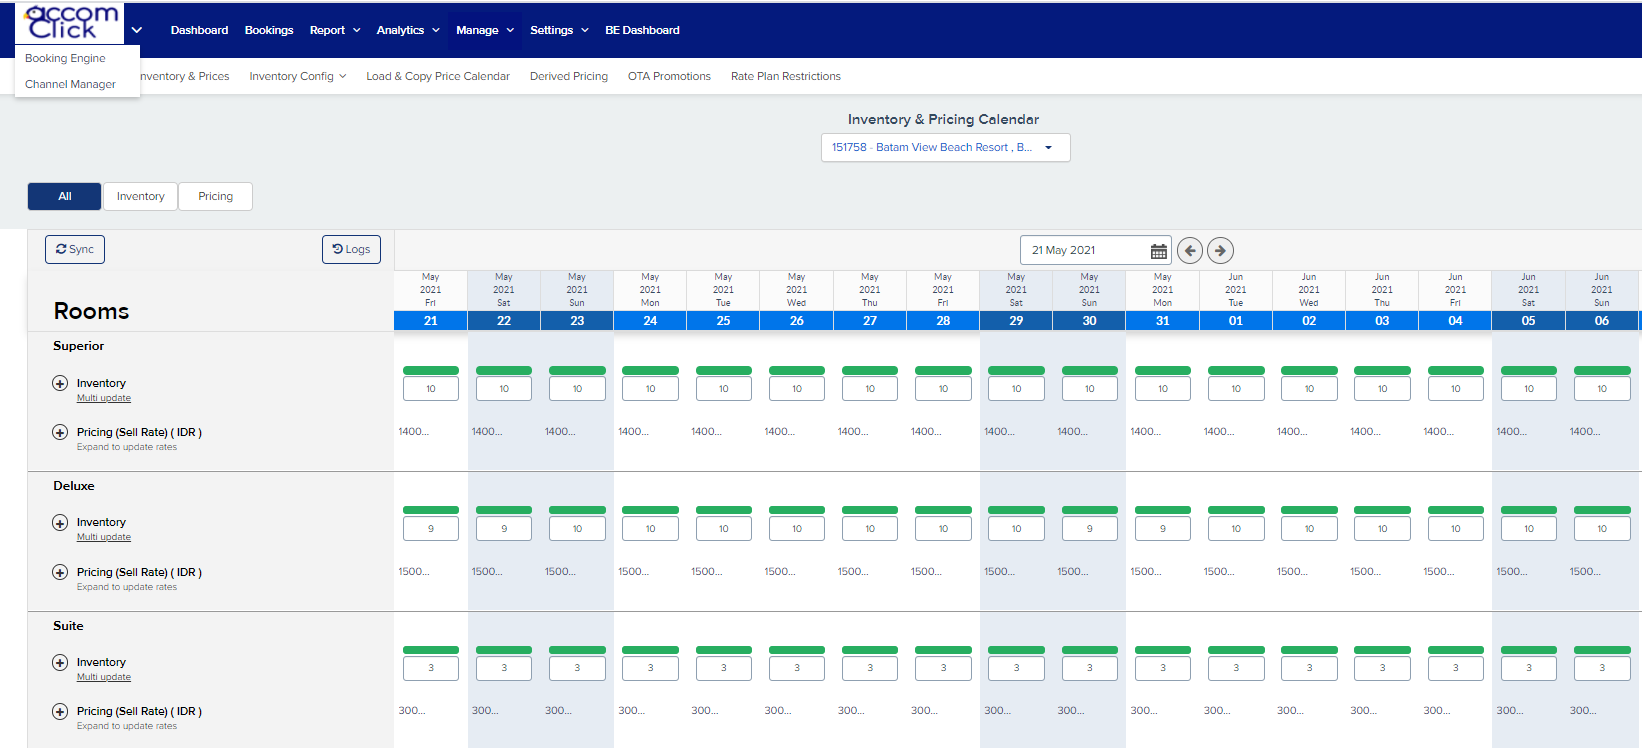Open the calendar date picker icon
The image size is (1642, 748).
coord(1158,251)
